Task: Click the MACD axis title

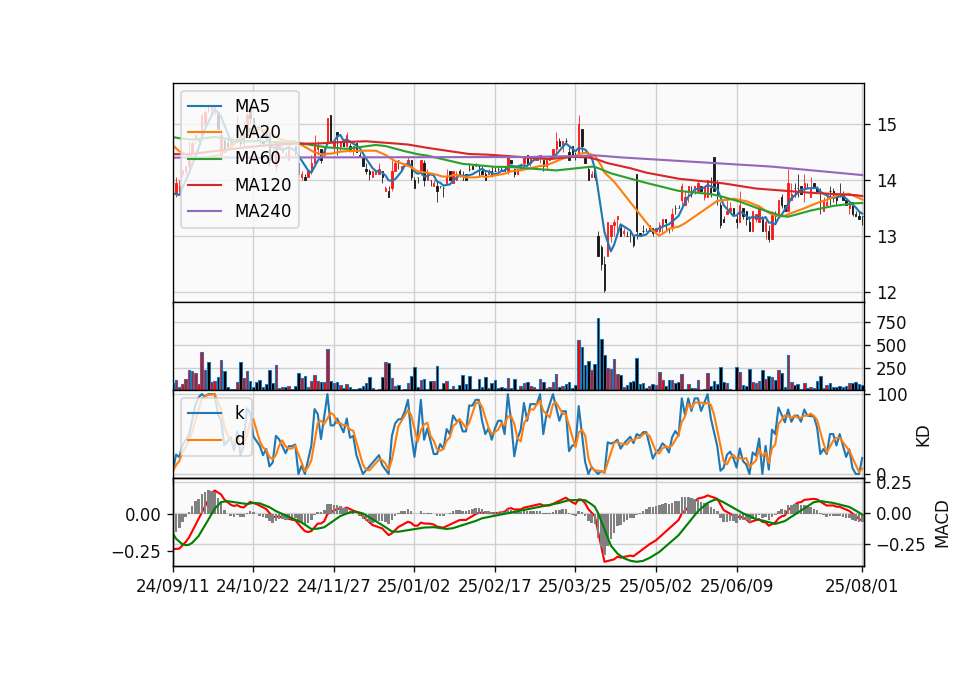Action: [x=942, y=524]
